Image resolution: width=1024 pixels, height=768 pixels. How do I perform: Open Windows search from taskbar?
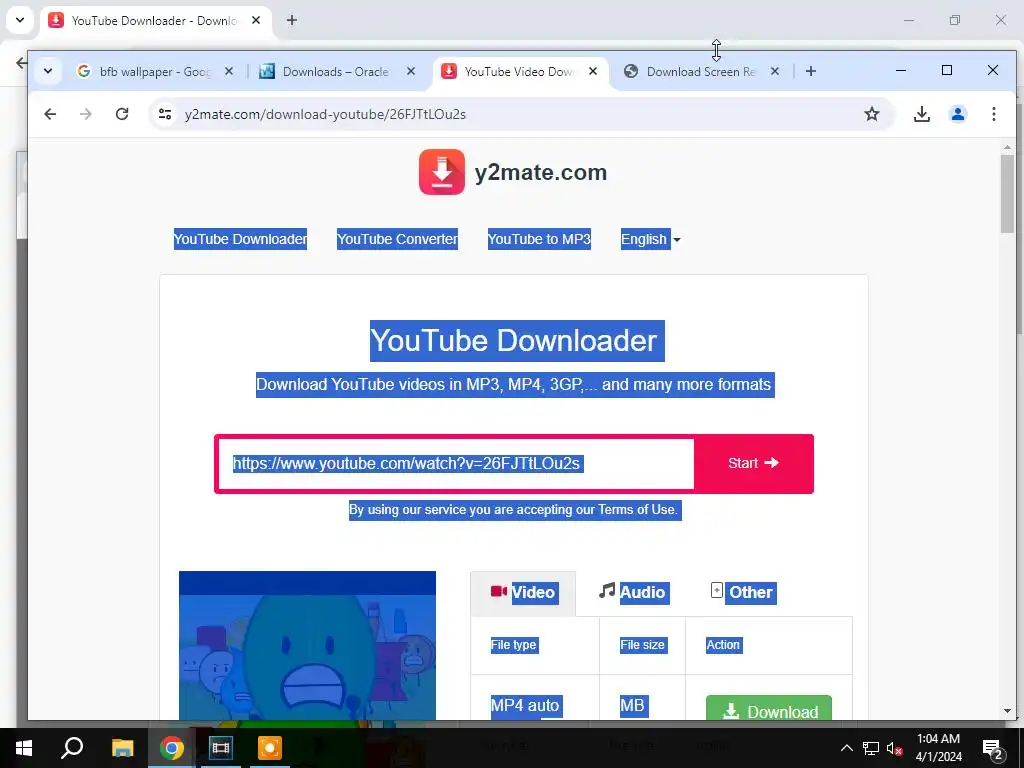click(72, 748)
